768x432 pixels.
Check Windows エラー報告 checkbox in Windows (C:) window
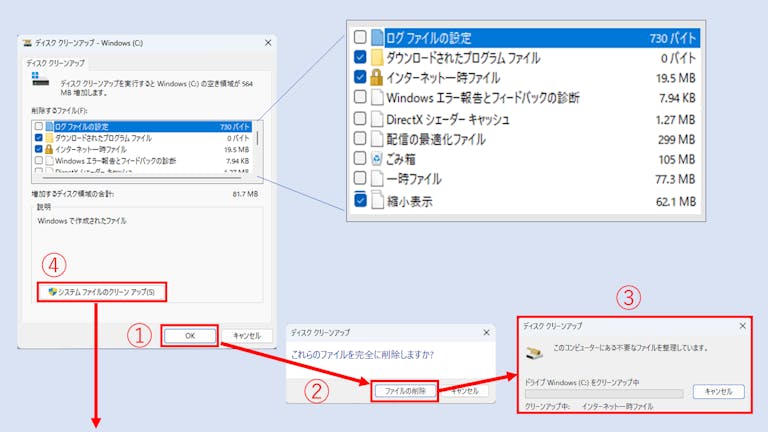pyautogui.click(x=39, y=160)
